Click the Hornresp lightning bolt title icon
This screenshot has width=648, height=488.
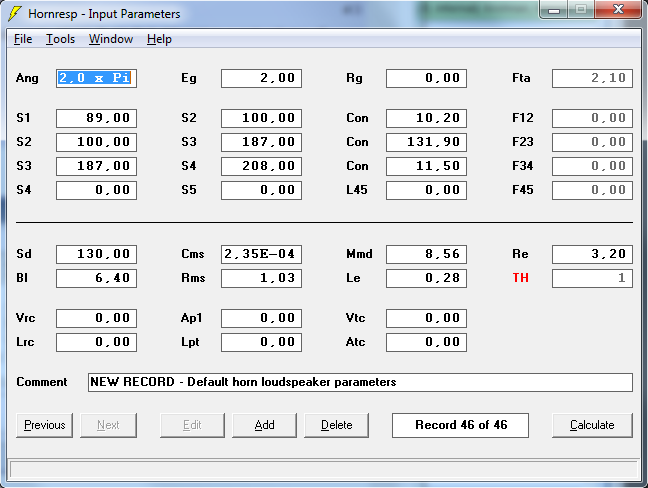coord(14,14)
